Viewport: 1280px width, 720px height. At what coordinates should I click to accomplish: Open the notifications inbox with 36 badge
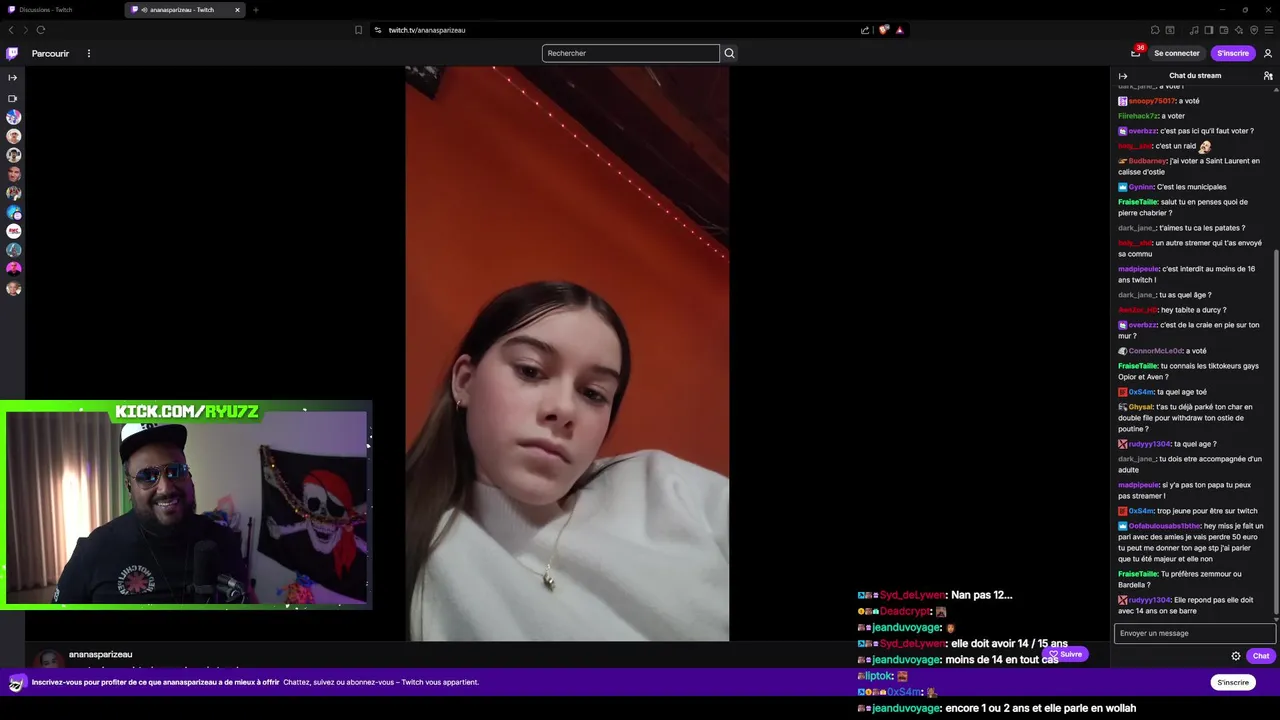tap(1136, 53)
